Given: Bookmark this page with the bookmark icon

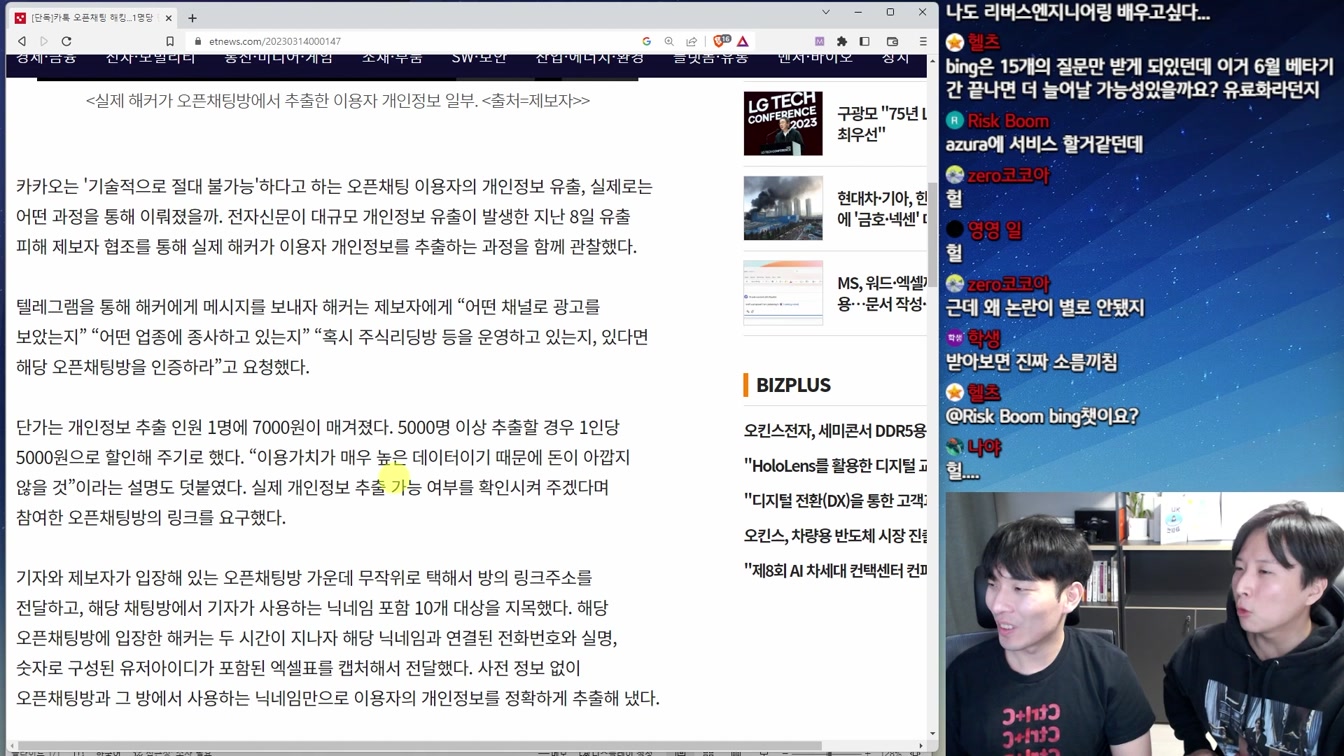Looking at the screenshot, I should pos(170,41).
